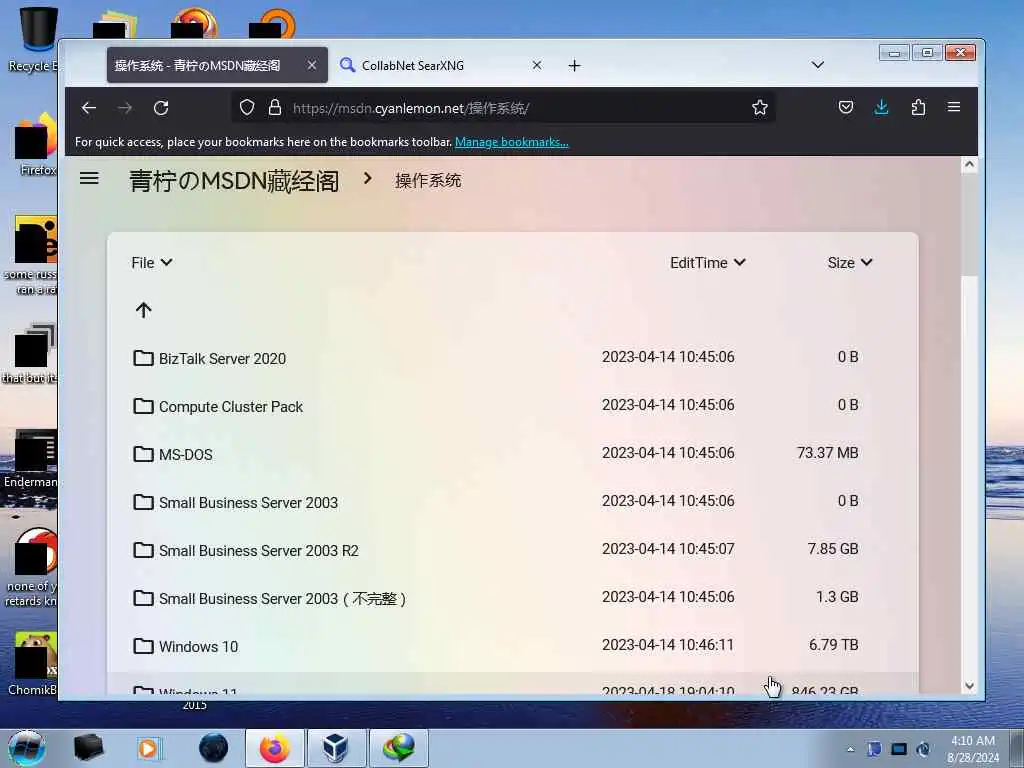The height and width of the screenshot is (768, 1024).
Task: Click 青柠のMSDN藏经阁 site title
Action: pos(234,181)
